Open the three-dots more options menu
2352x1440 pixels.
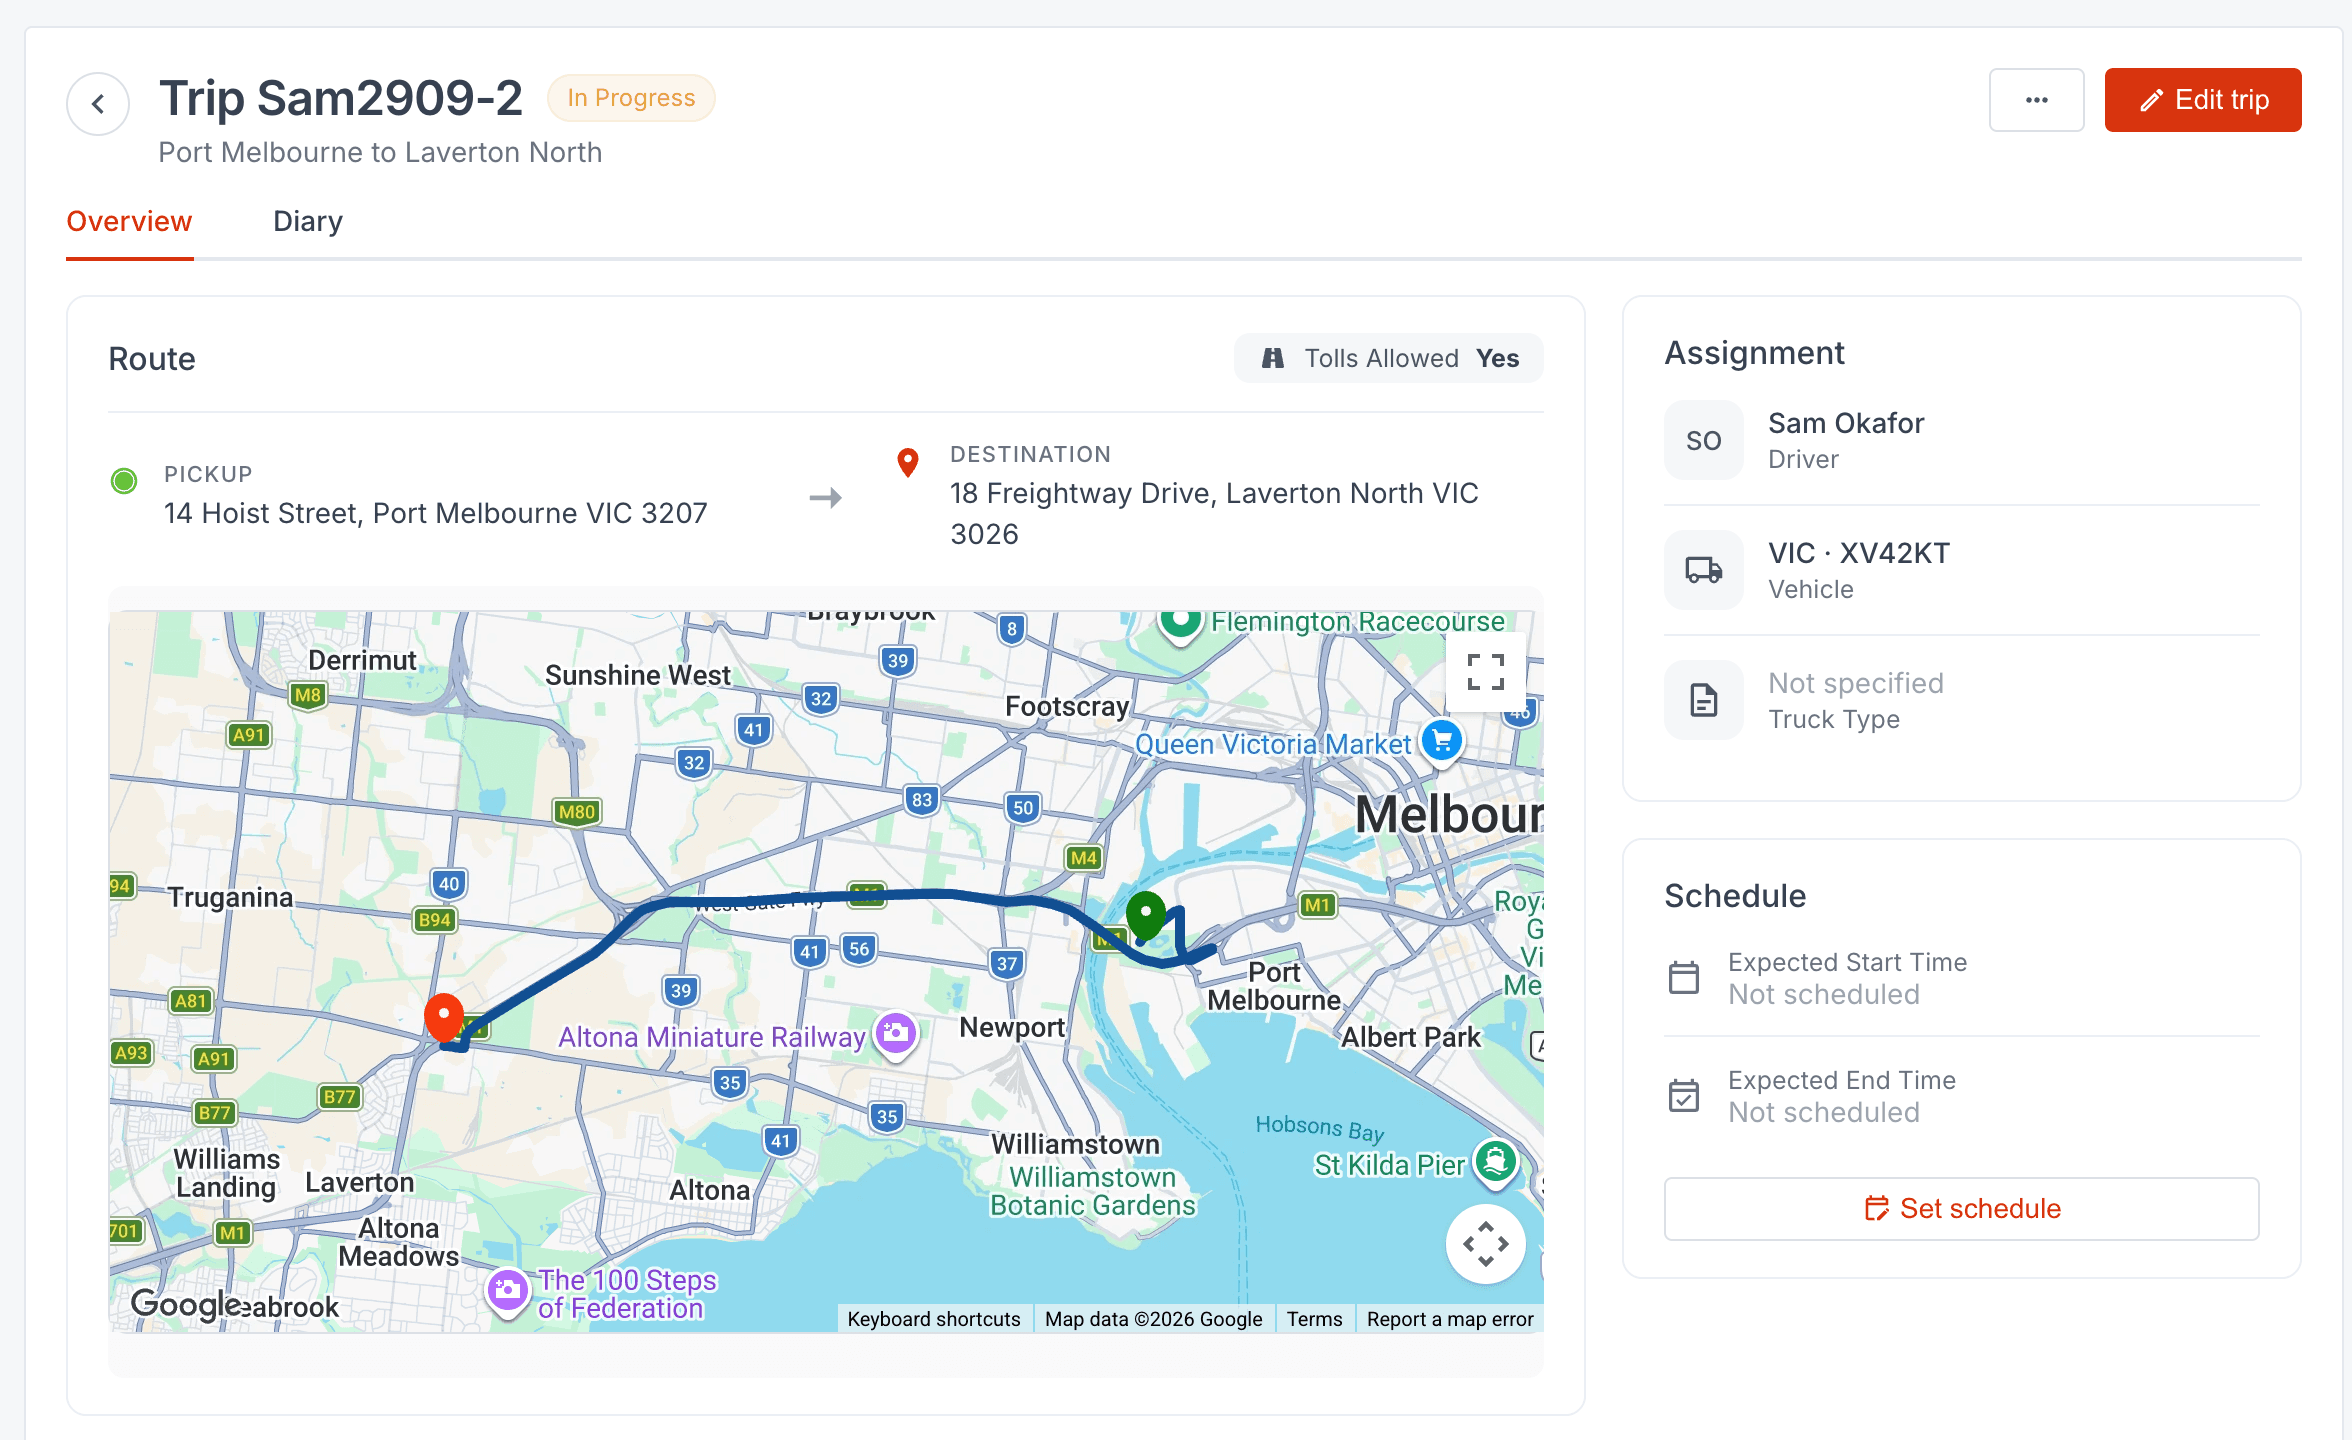coord(2036,100)
